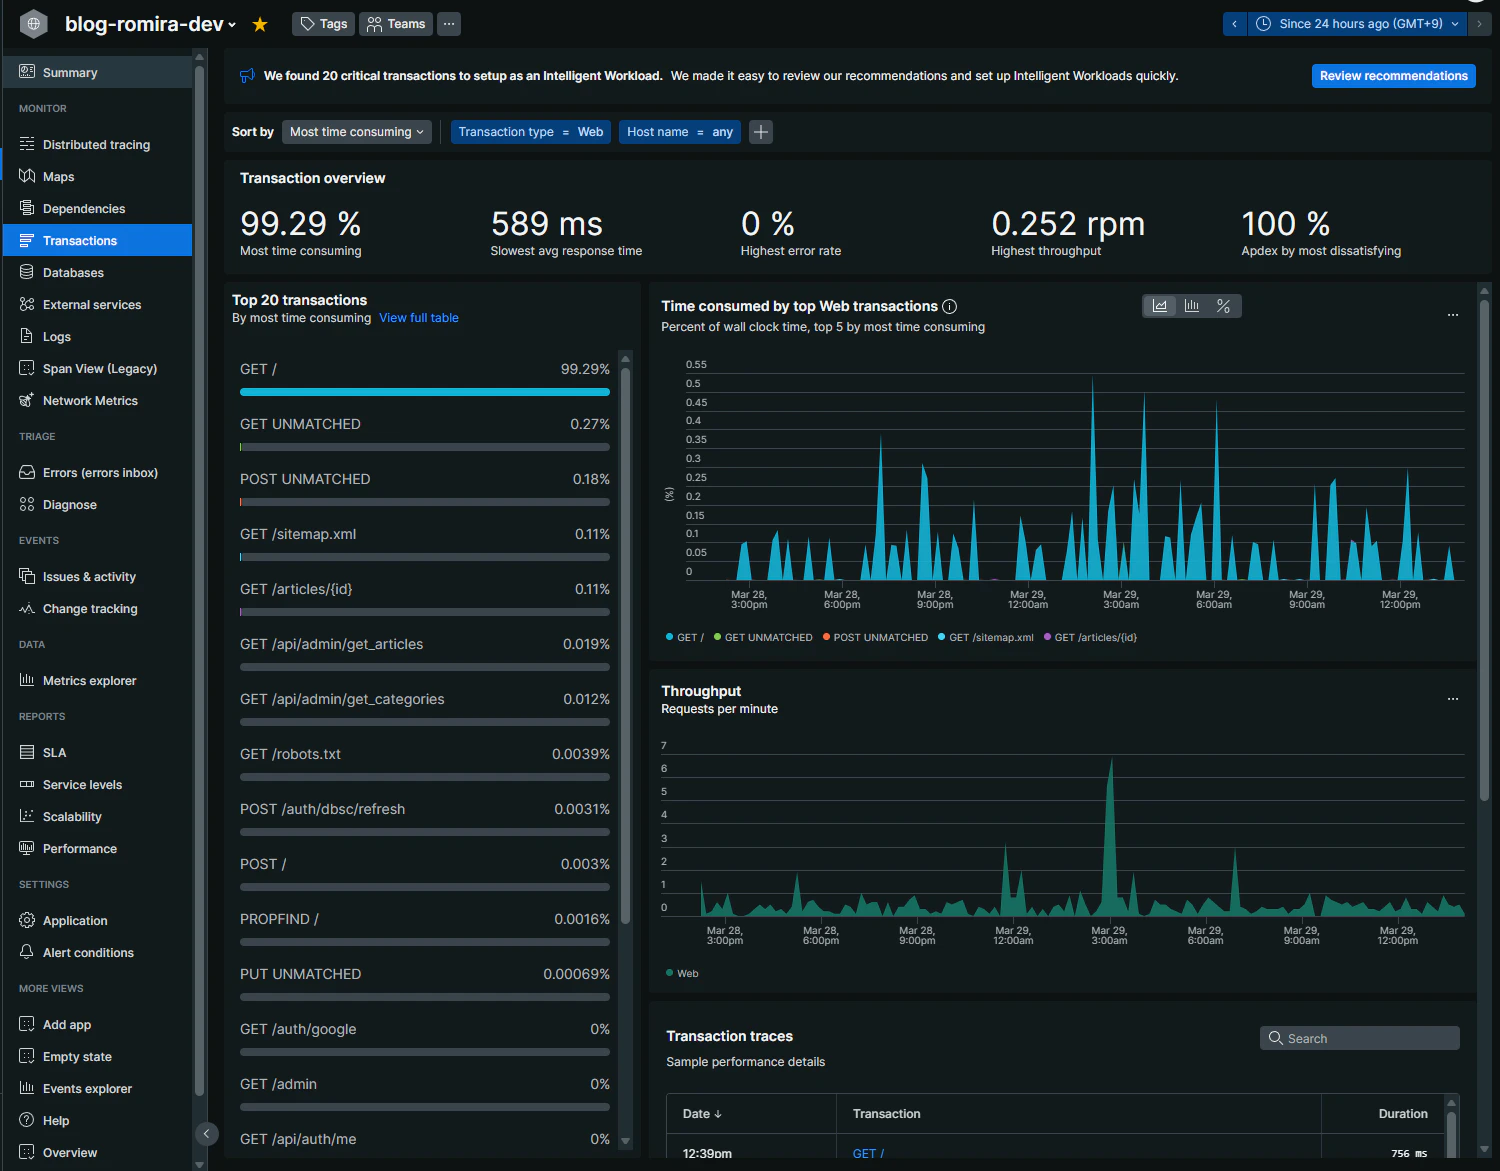1500x1171 pixels.
Task: Show info tooltip for Time consumed chart
Action: tap(950, 307)
